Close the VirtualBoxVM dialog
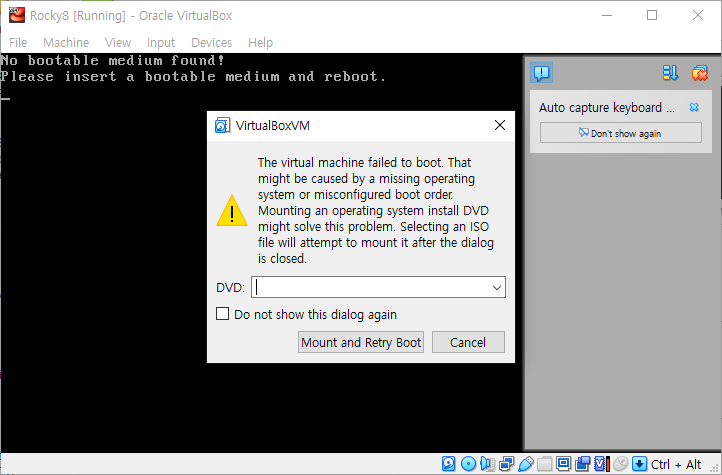The width and height of the screenshot is (722, 475). point(500,125)
